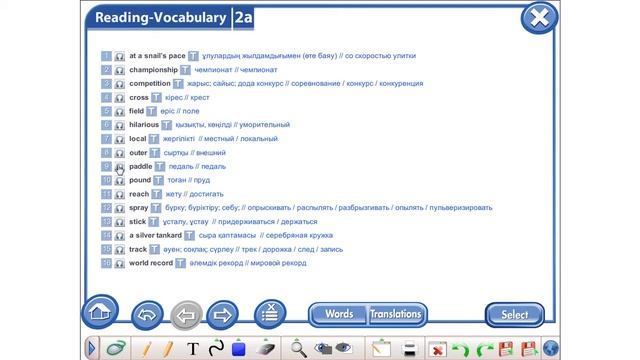Click the greyed previous page arrow
This screenshot has height=360, width=640.
tap(186, 315)
